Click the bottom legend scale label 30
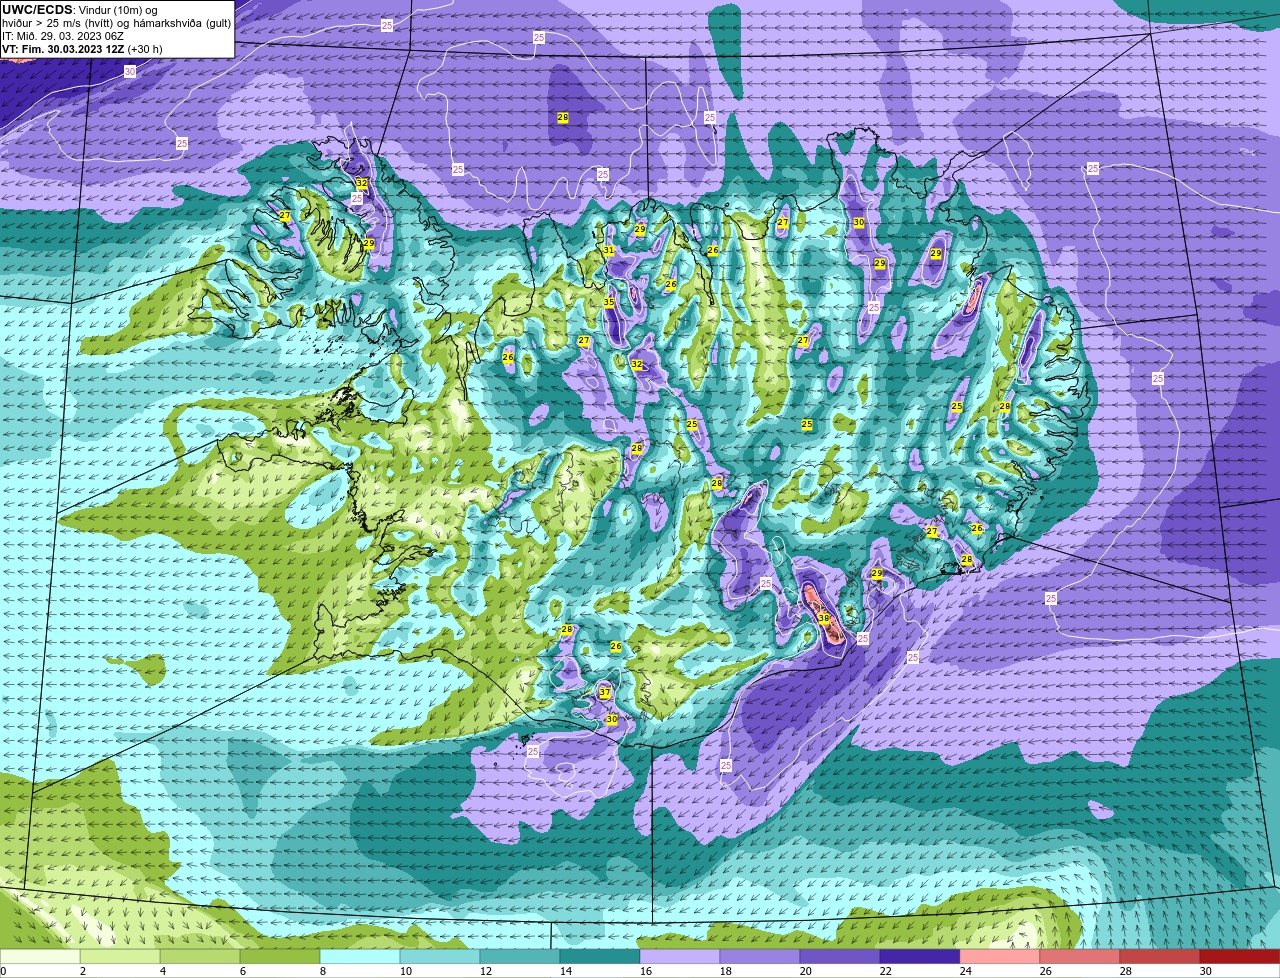The image size is (1280, 978). click(x=1206, y=971)
